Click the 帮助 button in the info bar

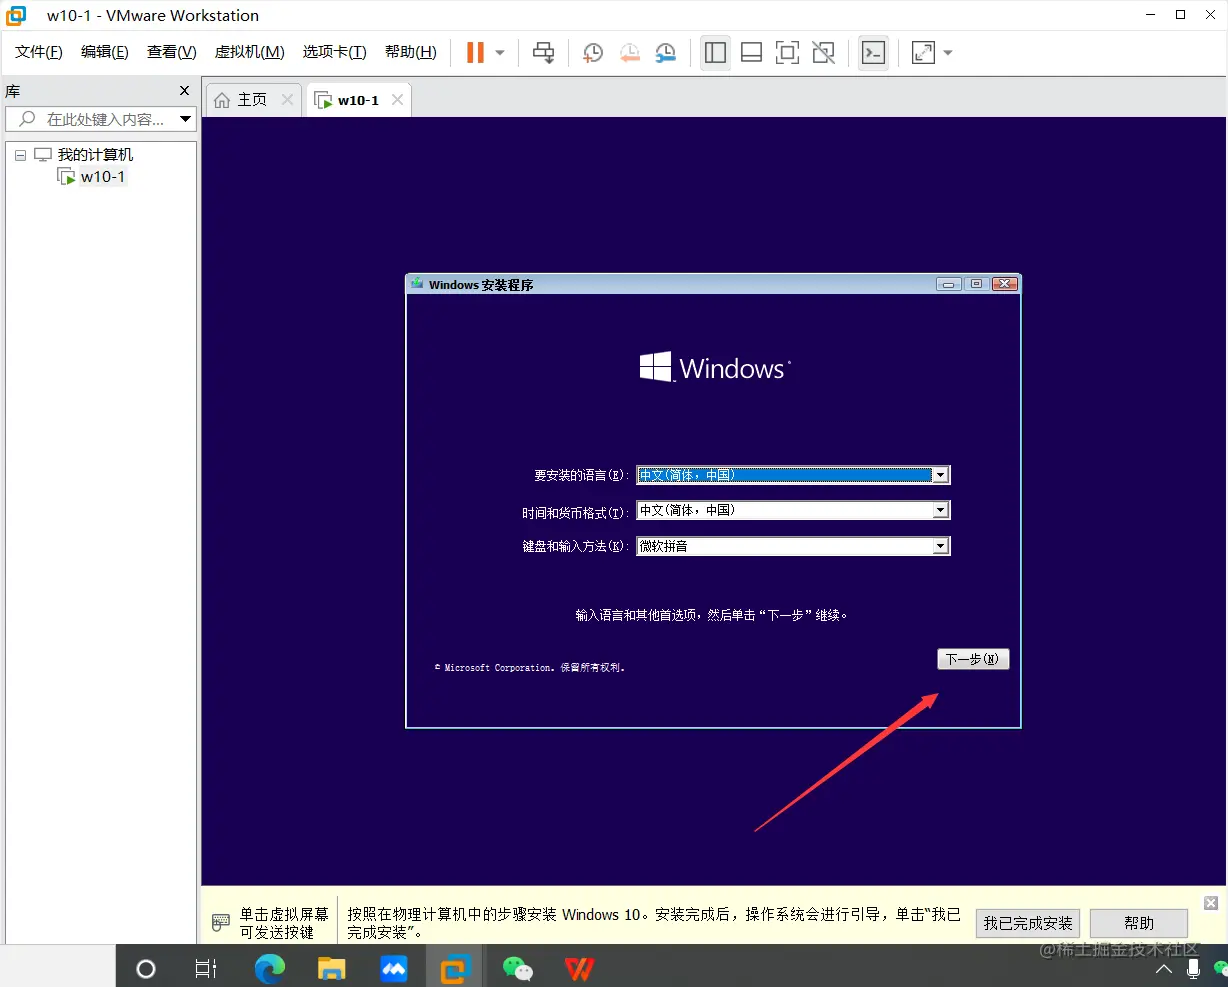(1139, 923)
